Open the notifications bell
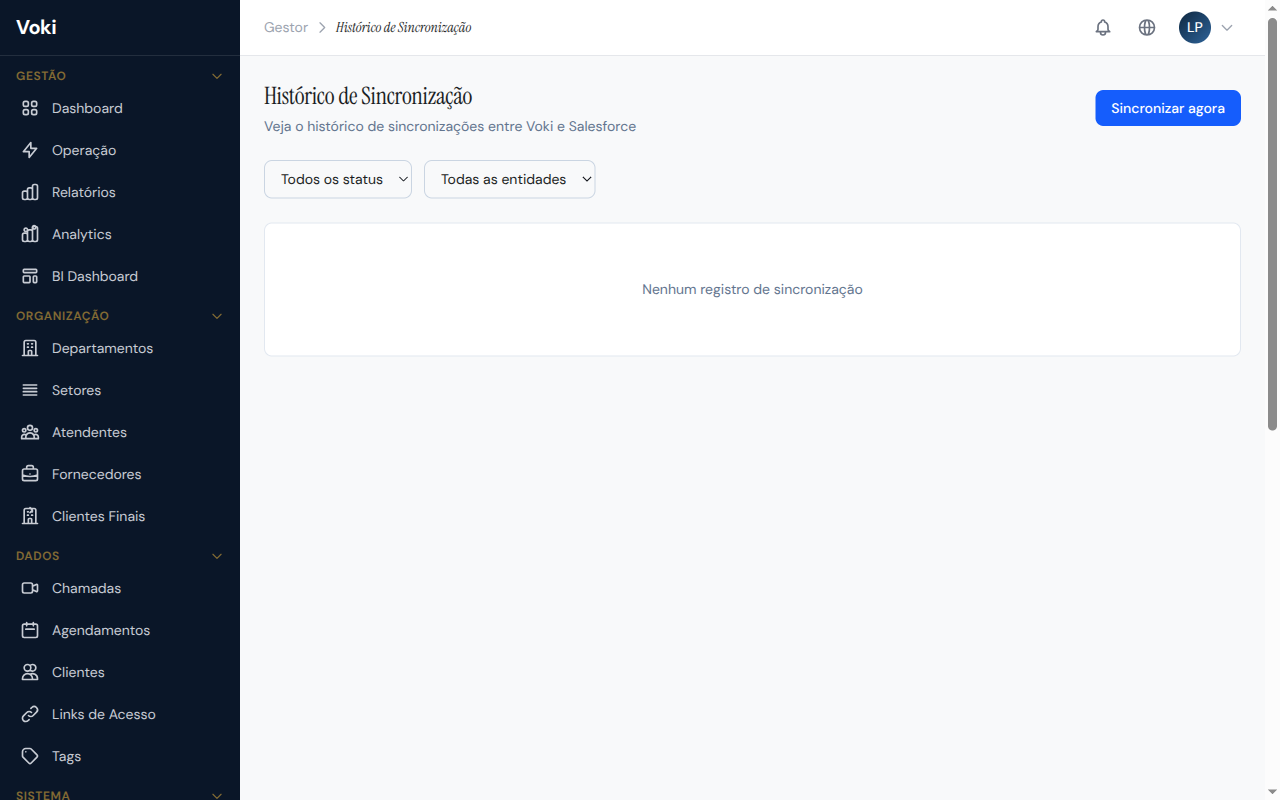The width and height of the screenshot is (1280, 800). point(1103,27)
